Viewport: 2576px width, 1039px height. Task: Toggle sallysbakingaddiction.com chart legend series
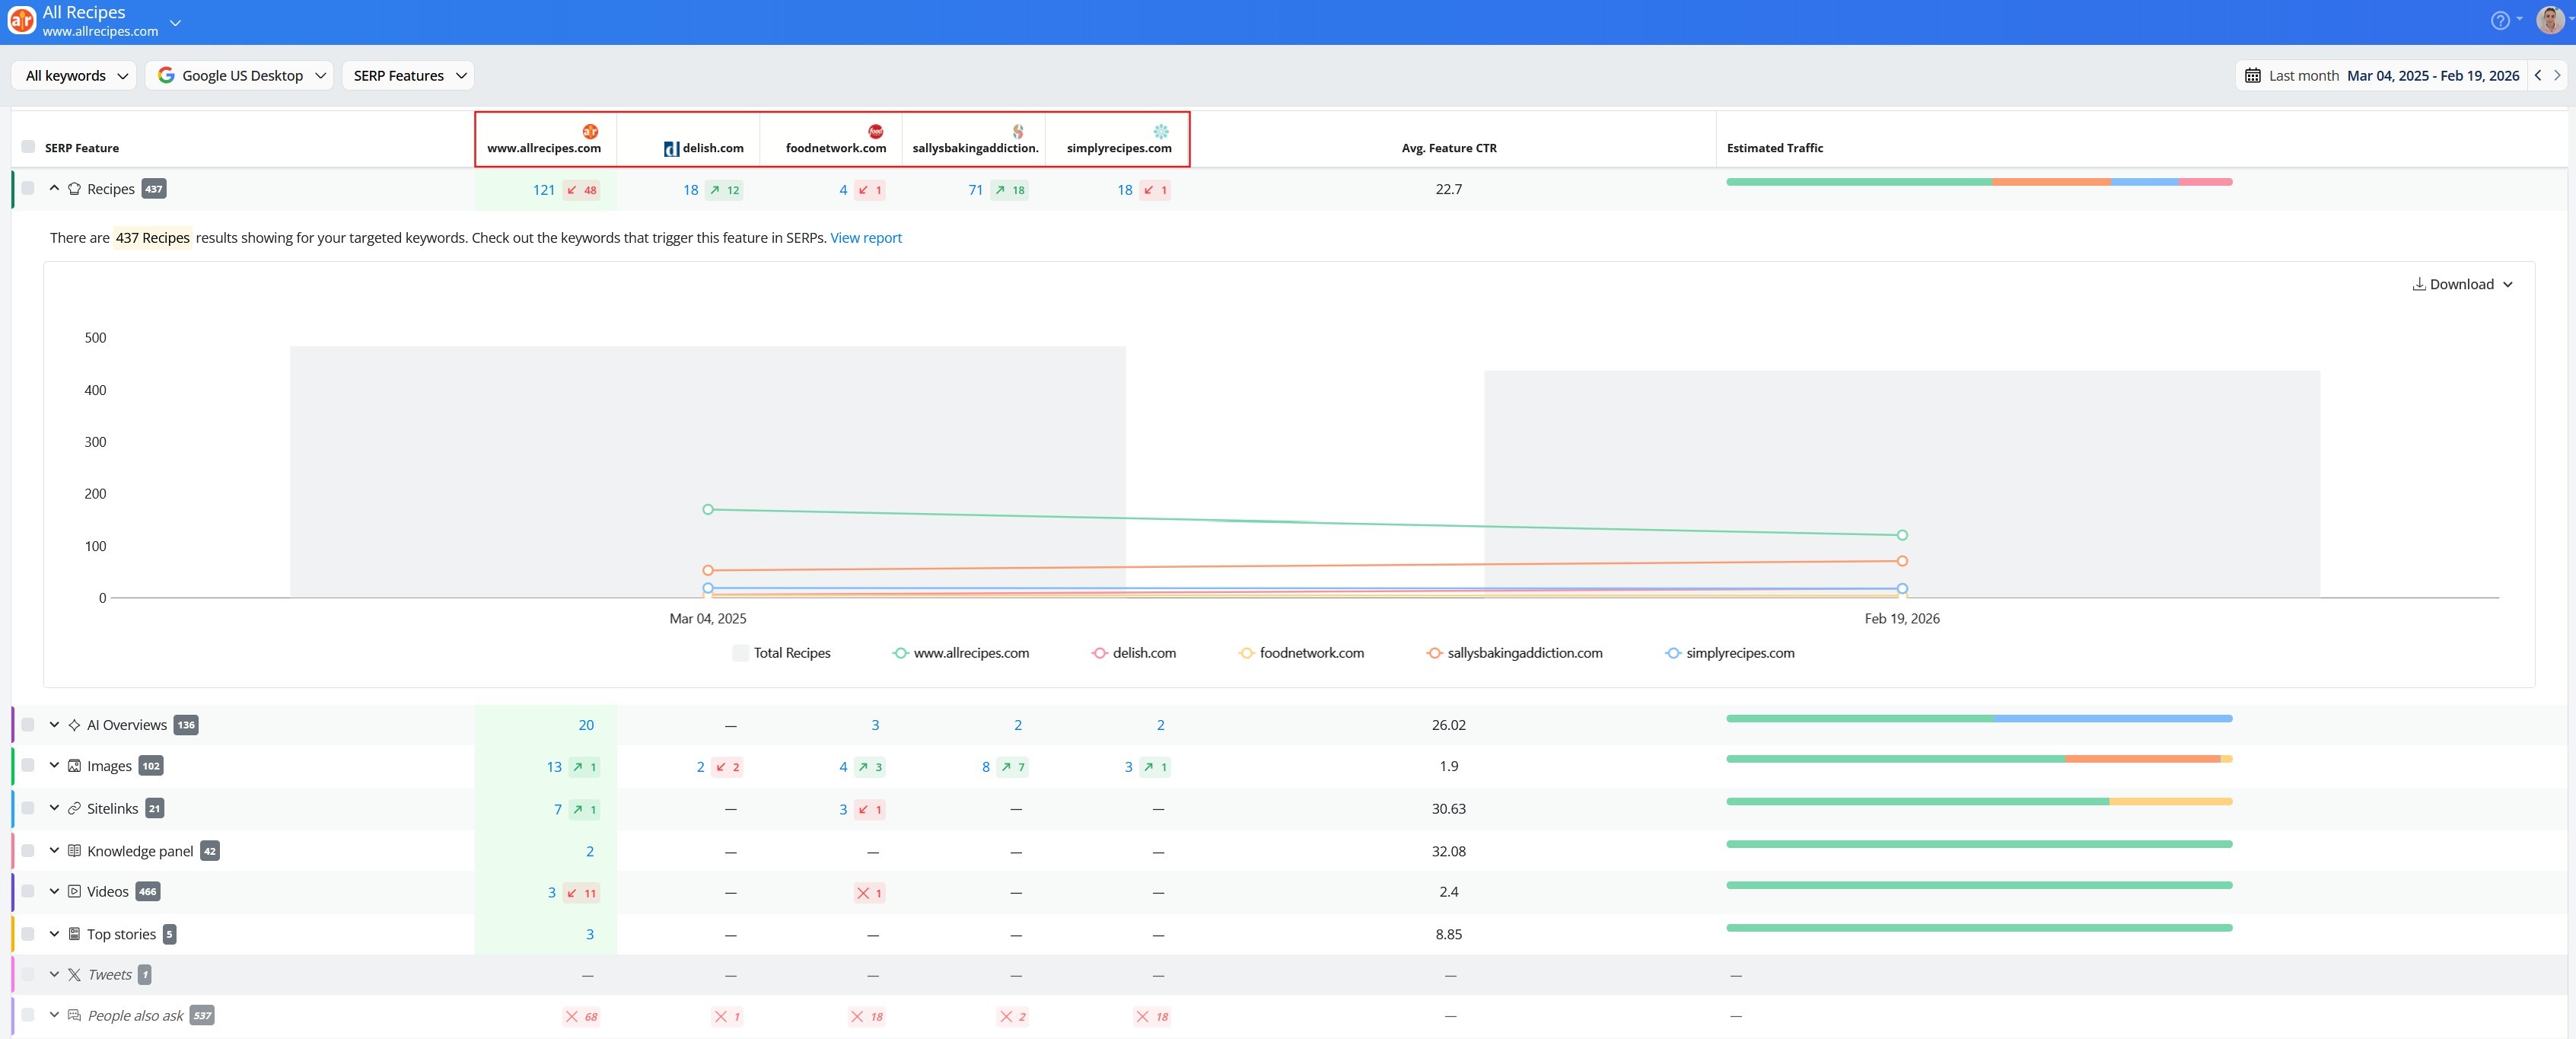point(1514,653)
